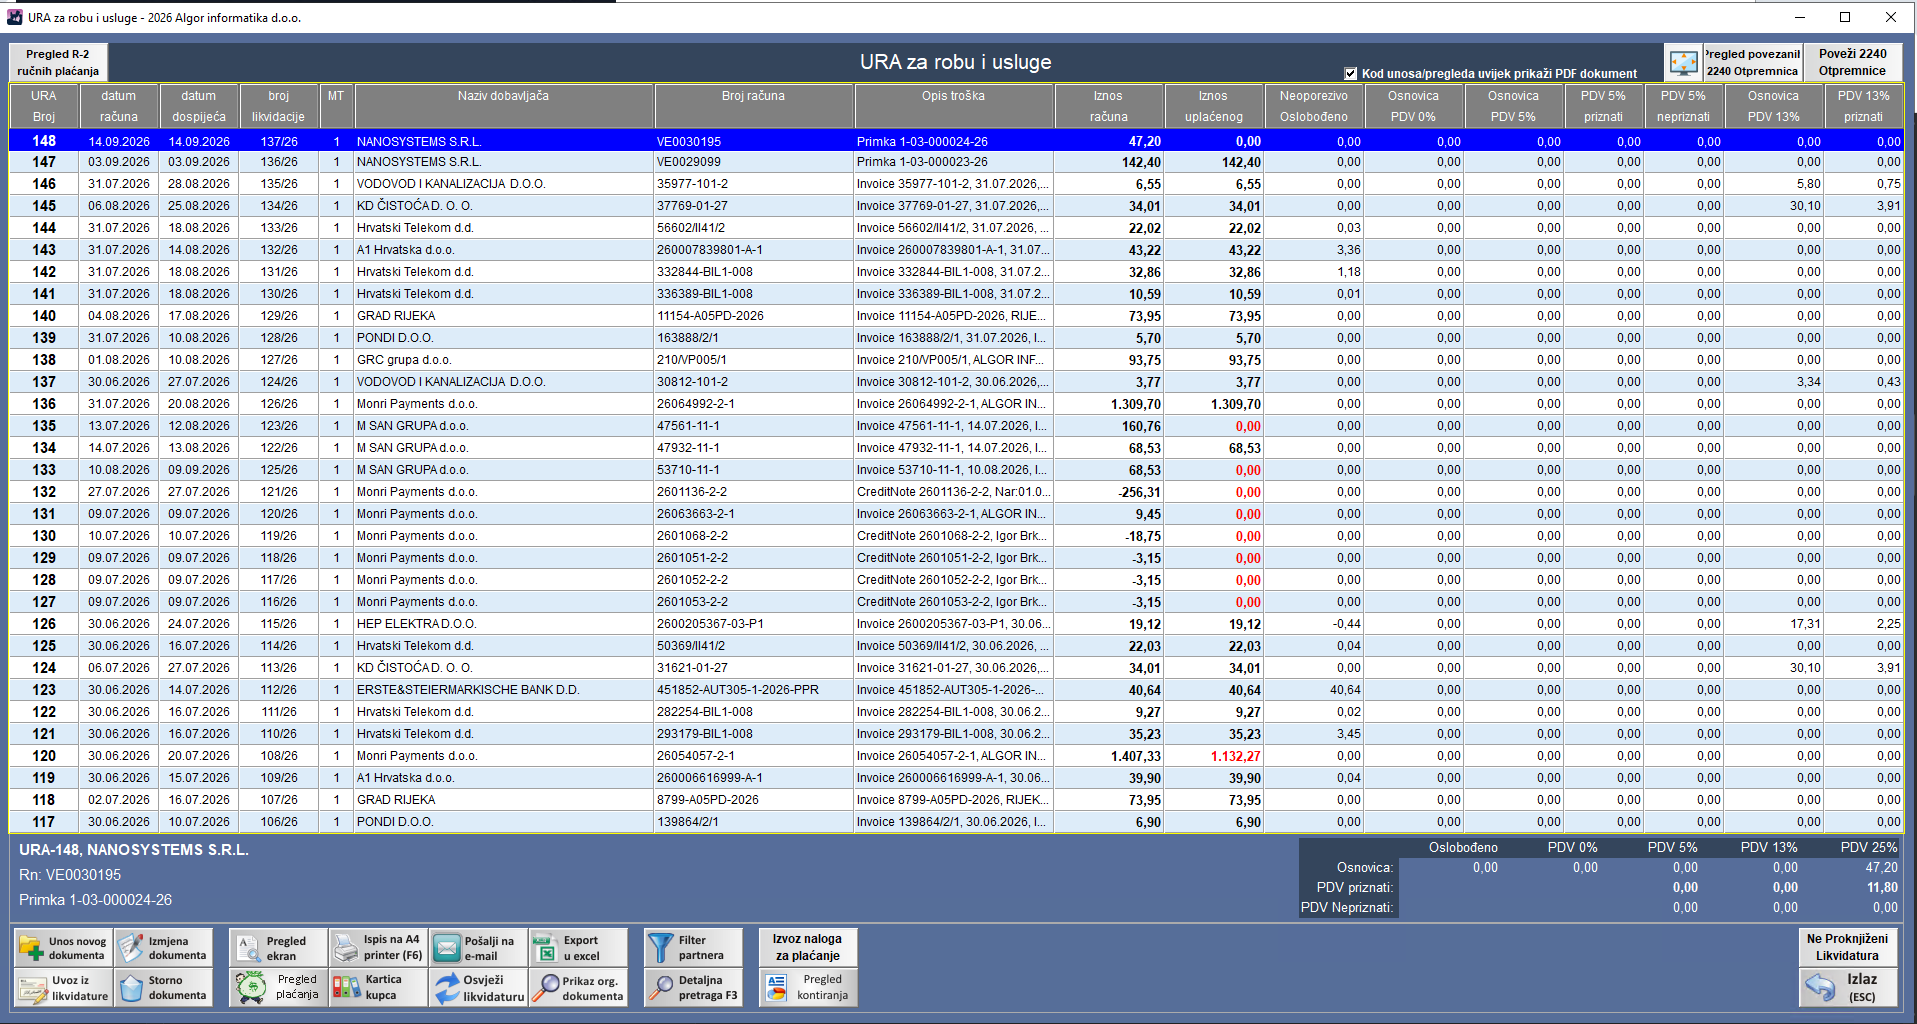Click Izlaz (ESC) back arrow button
This screenshot has height=1024, width=1917.
[1848, 987]
